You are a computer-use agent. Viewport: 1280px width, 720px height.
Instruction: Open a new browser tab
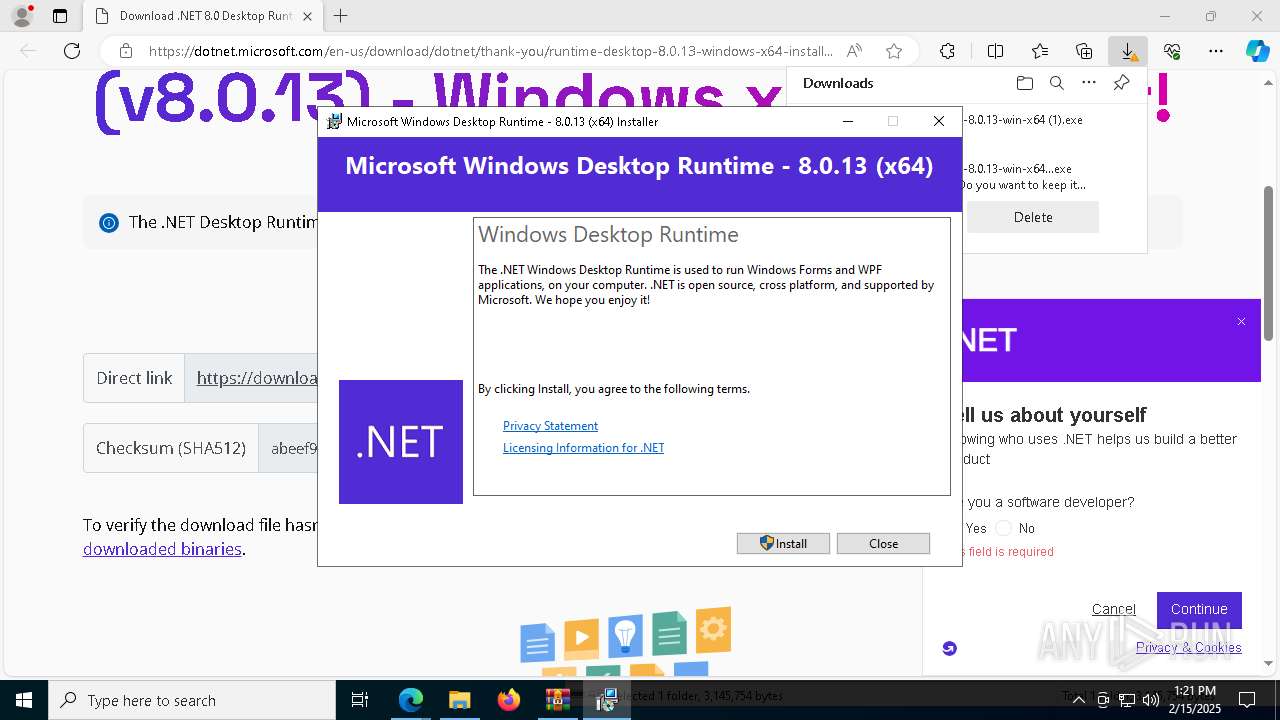click(x=340, y=16)
